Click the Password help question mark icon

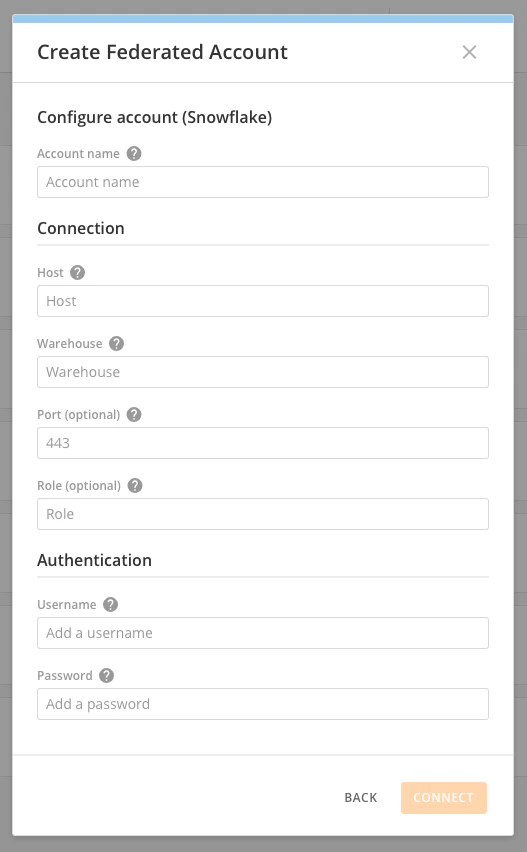coord(106,675)
